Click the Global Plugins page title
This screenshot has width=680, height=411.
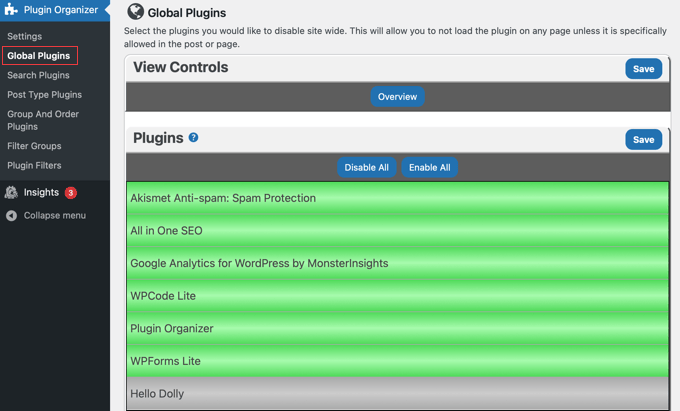coord(187,13)
